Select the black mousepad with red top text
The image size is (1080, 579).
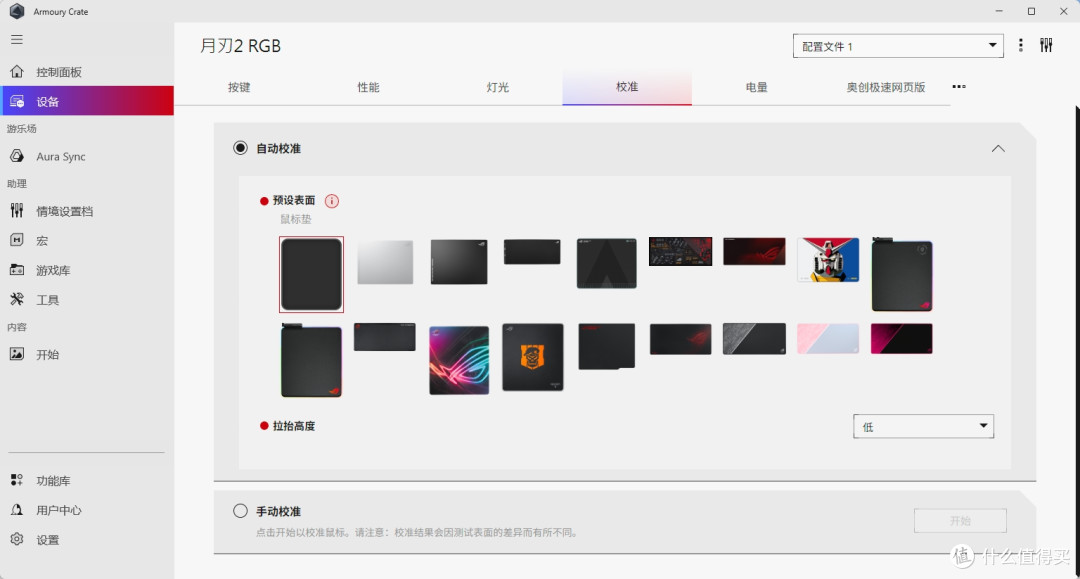pos(607,346)
